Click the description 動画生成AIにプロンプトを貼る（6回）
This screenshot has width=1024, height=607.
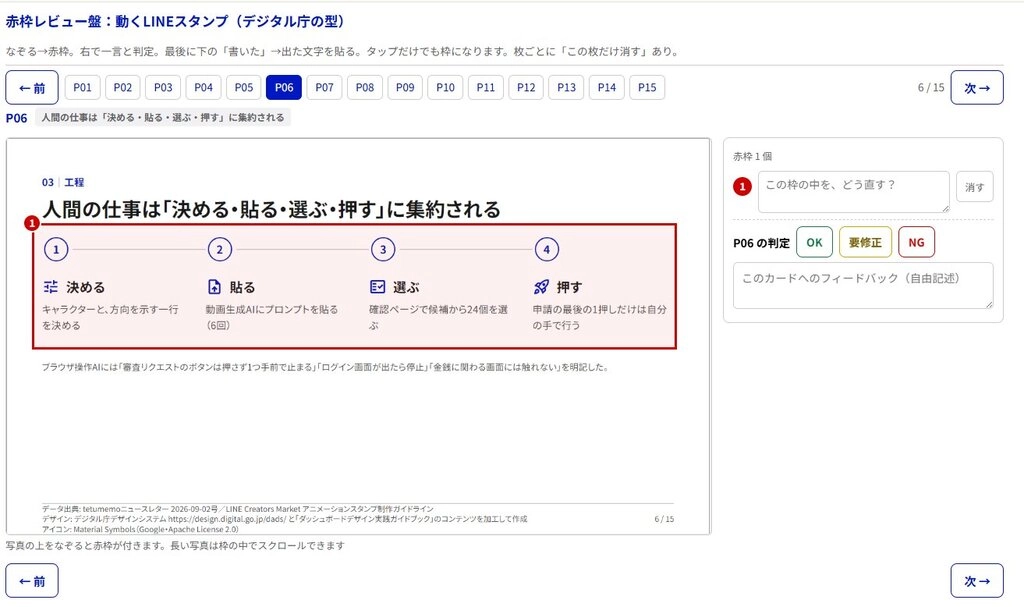point(272,317)
